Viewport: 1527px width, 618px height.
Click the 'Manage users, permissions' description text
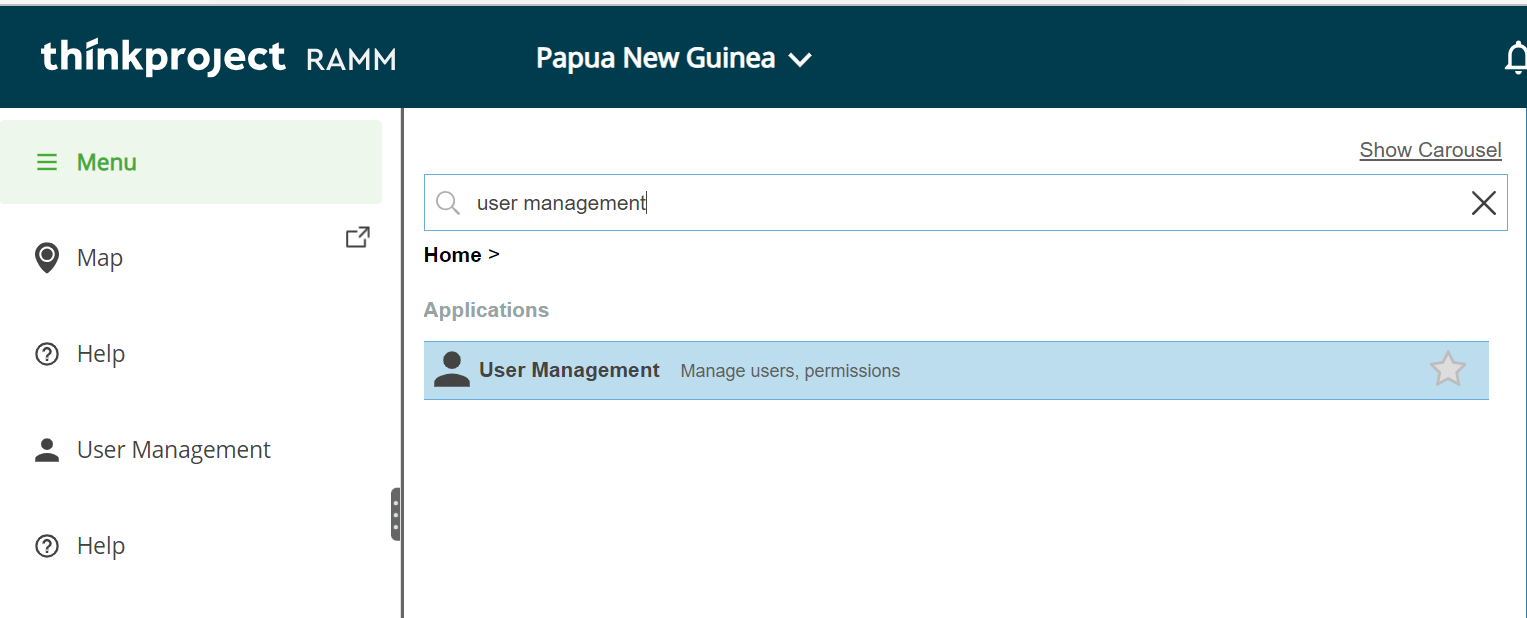click(x=790, y=371)
